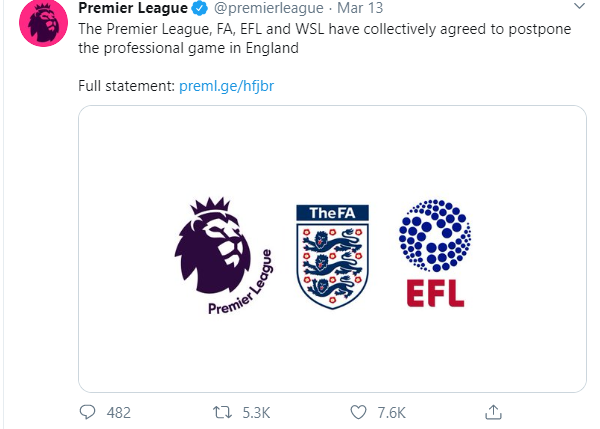Click the 7.6K likes count

(x=391, y=413)
